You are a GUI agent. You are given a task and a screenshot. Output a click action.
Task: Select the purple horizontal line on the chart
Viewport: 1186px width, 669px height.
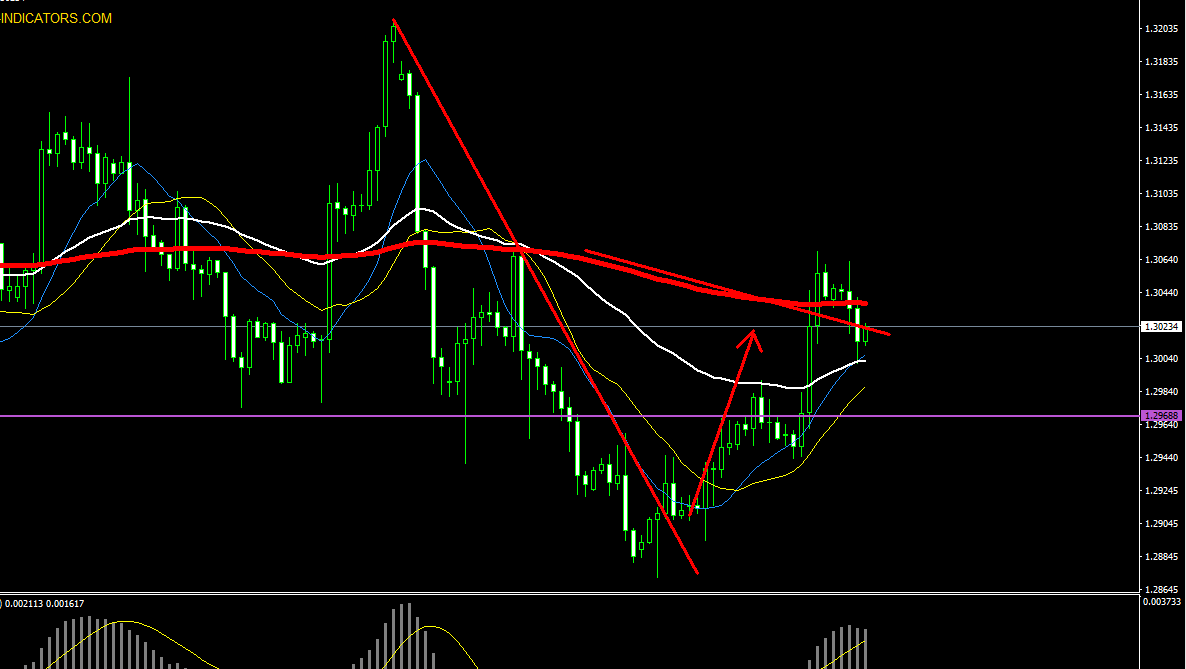click(x=570, y=415)
